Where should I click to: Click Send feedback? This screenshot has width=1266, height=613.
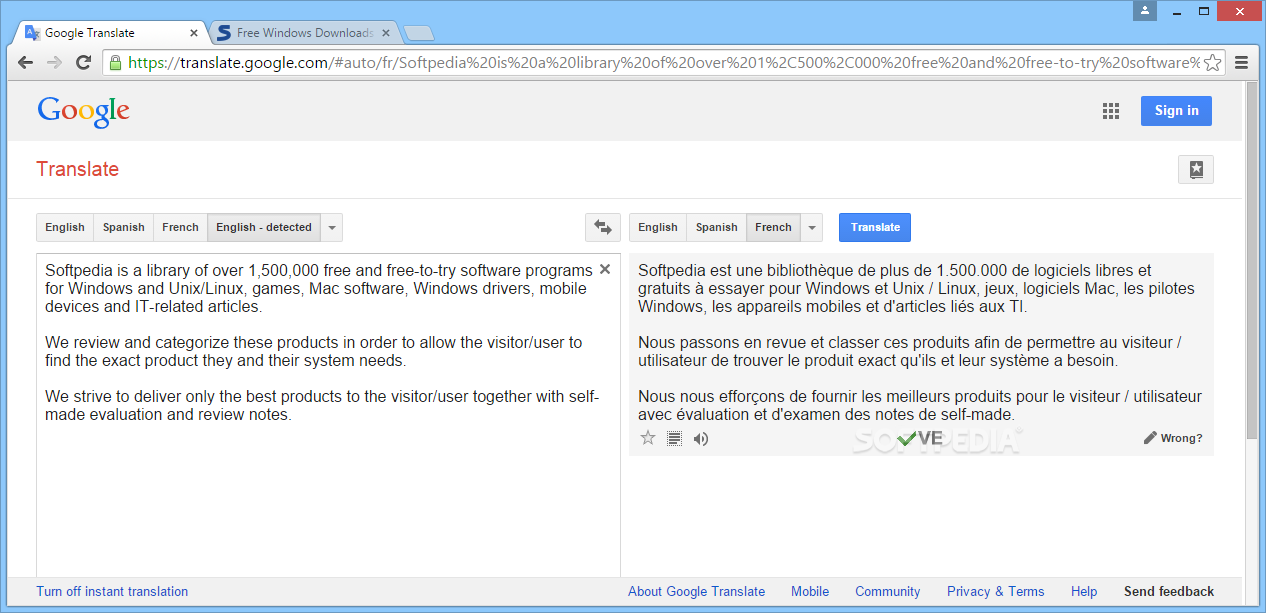coord(1169,591)
